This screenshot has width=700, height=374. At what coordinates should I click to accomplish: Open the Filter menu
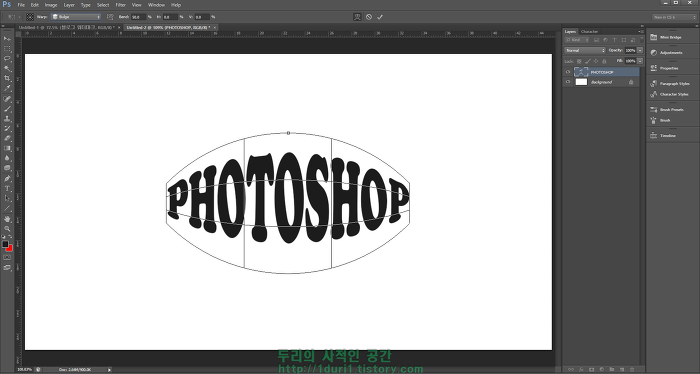[121, 5]
